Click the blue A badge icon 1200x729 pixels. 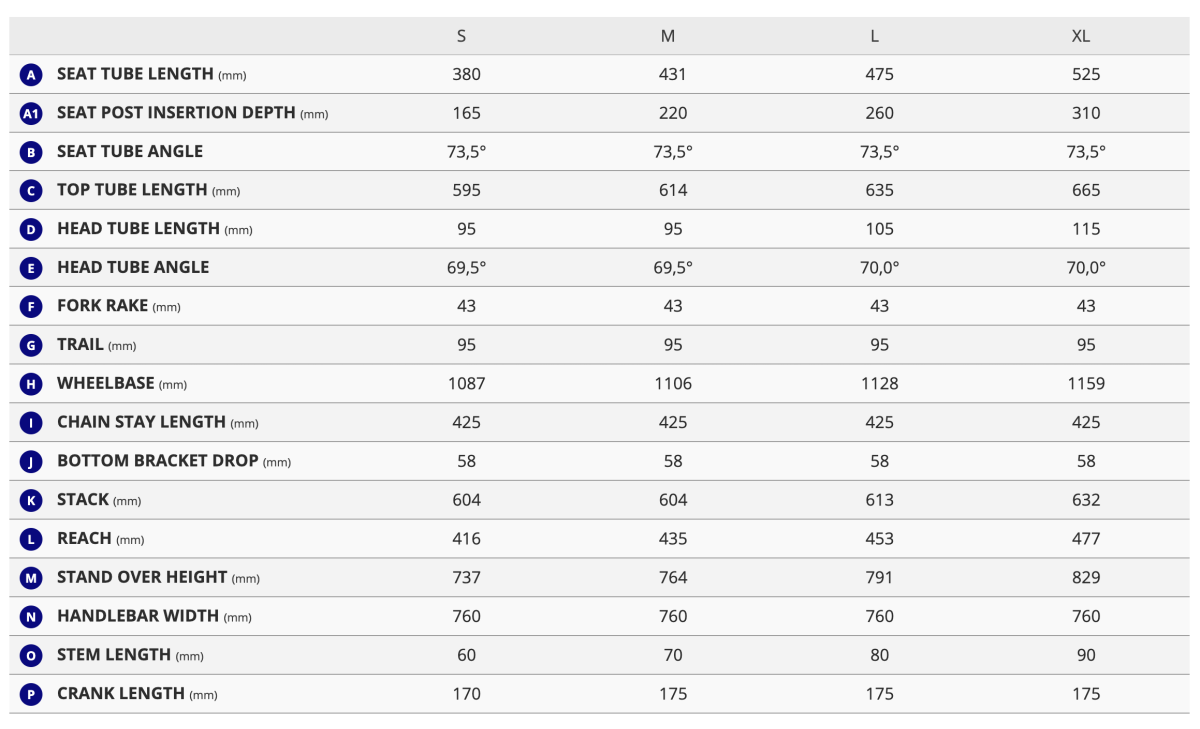[x=31, y=75]
